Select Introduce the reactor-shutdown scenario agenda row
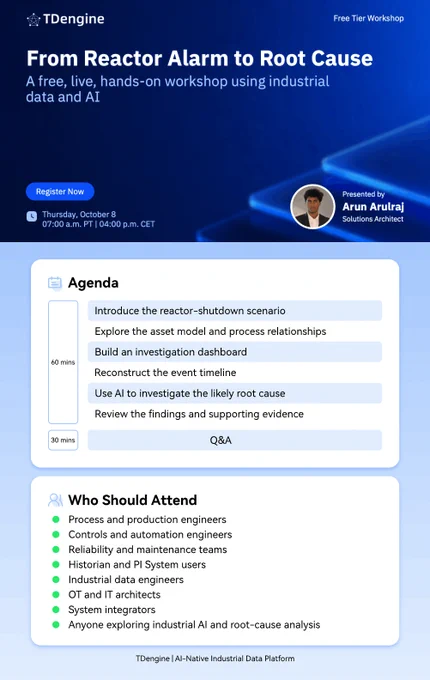The image size is (430, 680). coord(235,311)
